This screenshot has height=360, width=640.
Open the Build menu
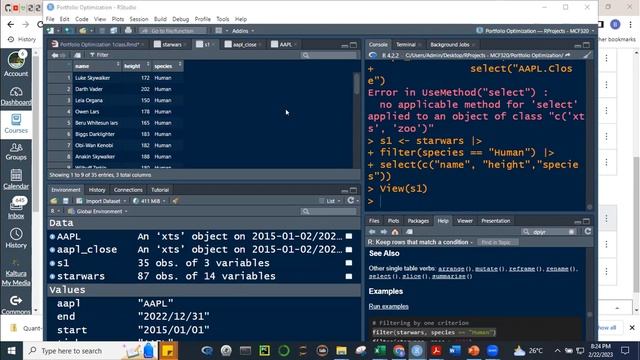point(160,19)
